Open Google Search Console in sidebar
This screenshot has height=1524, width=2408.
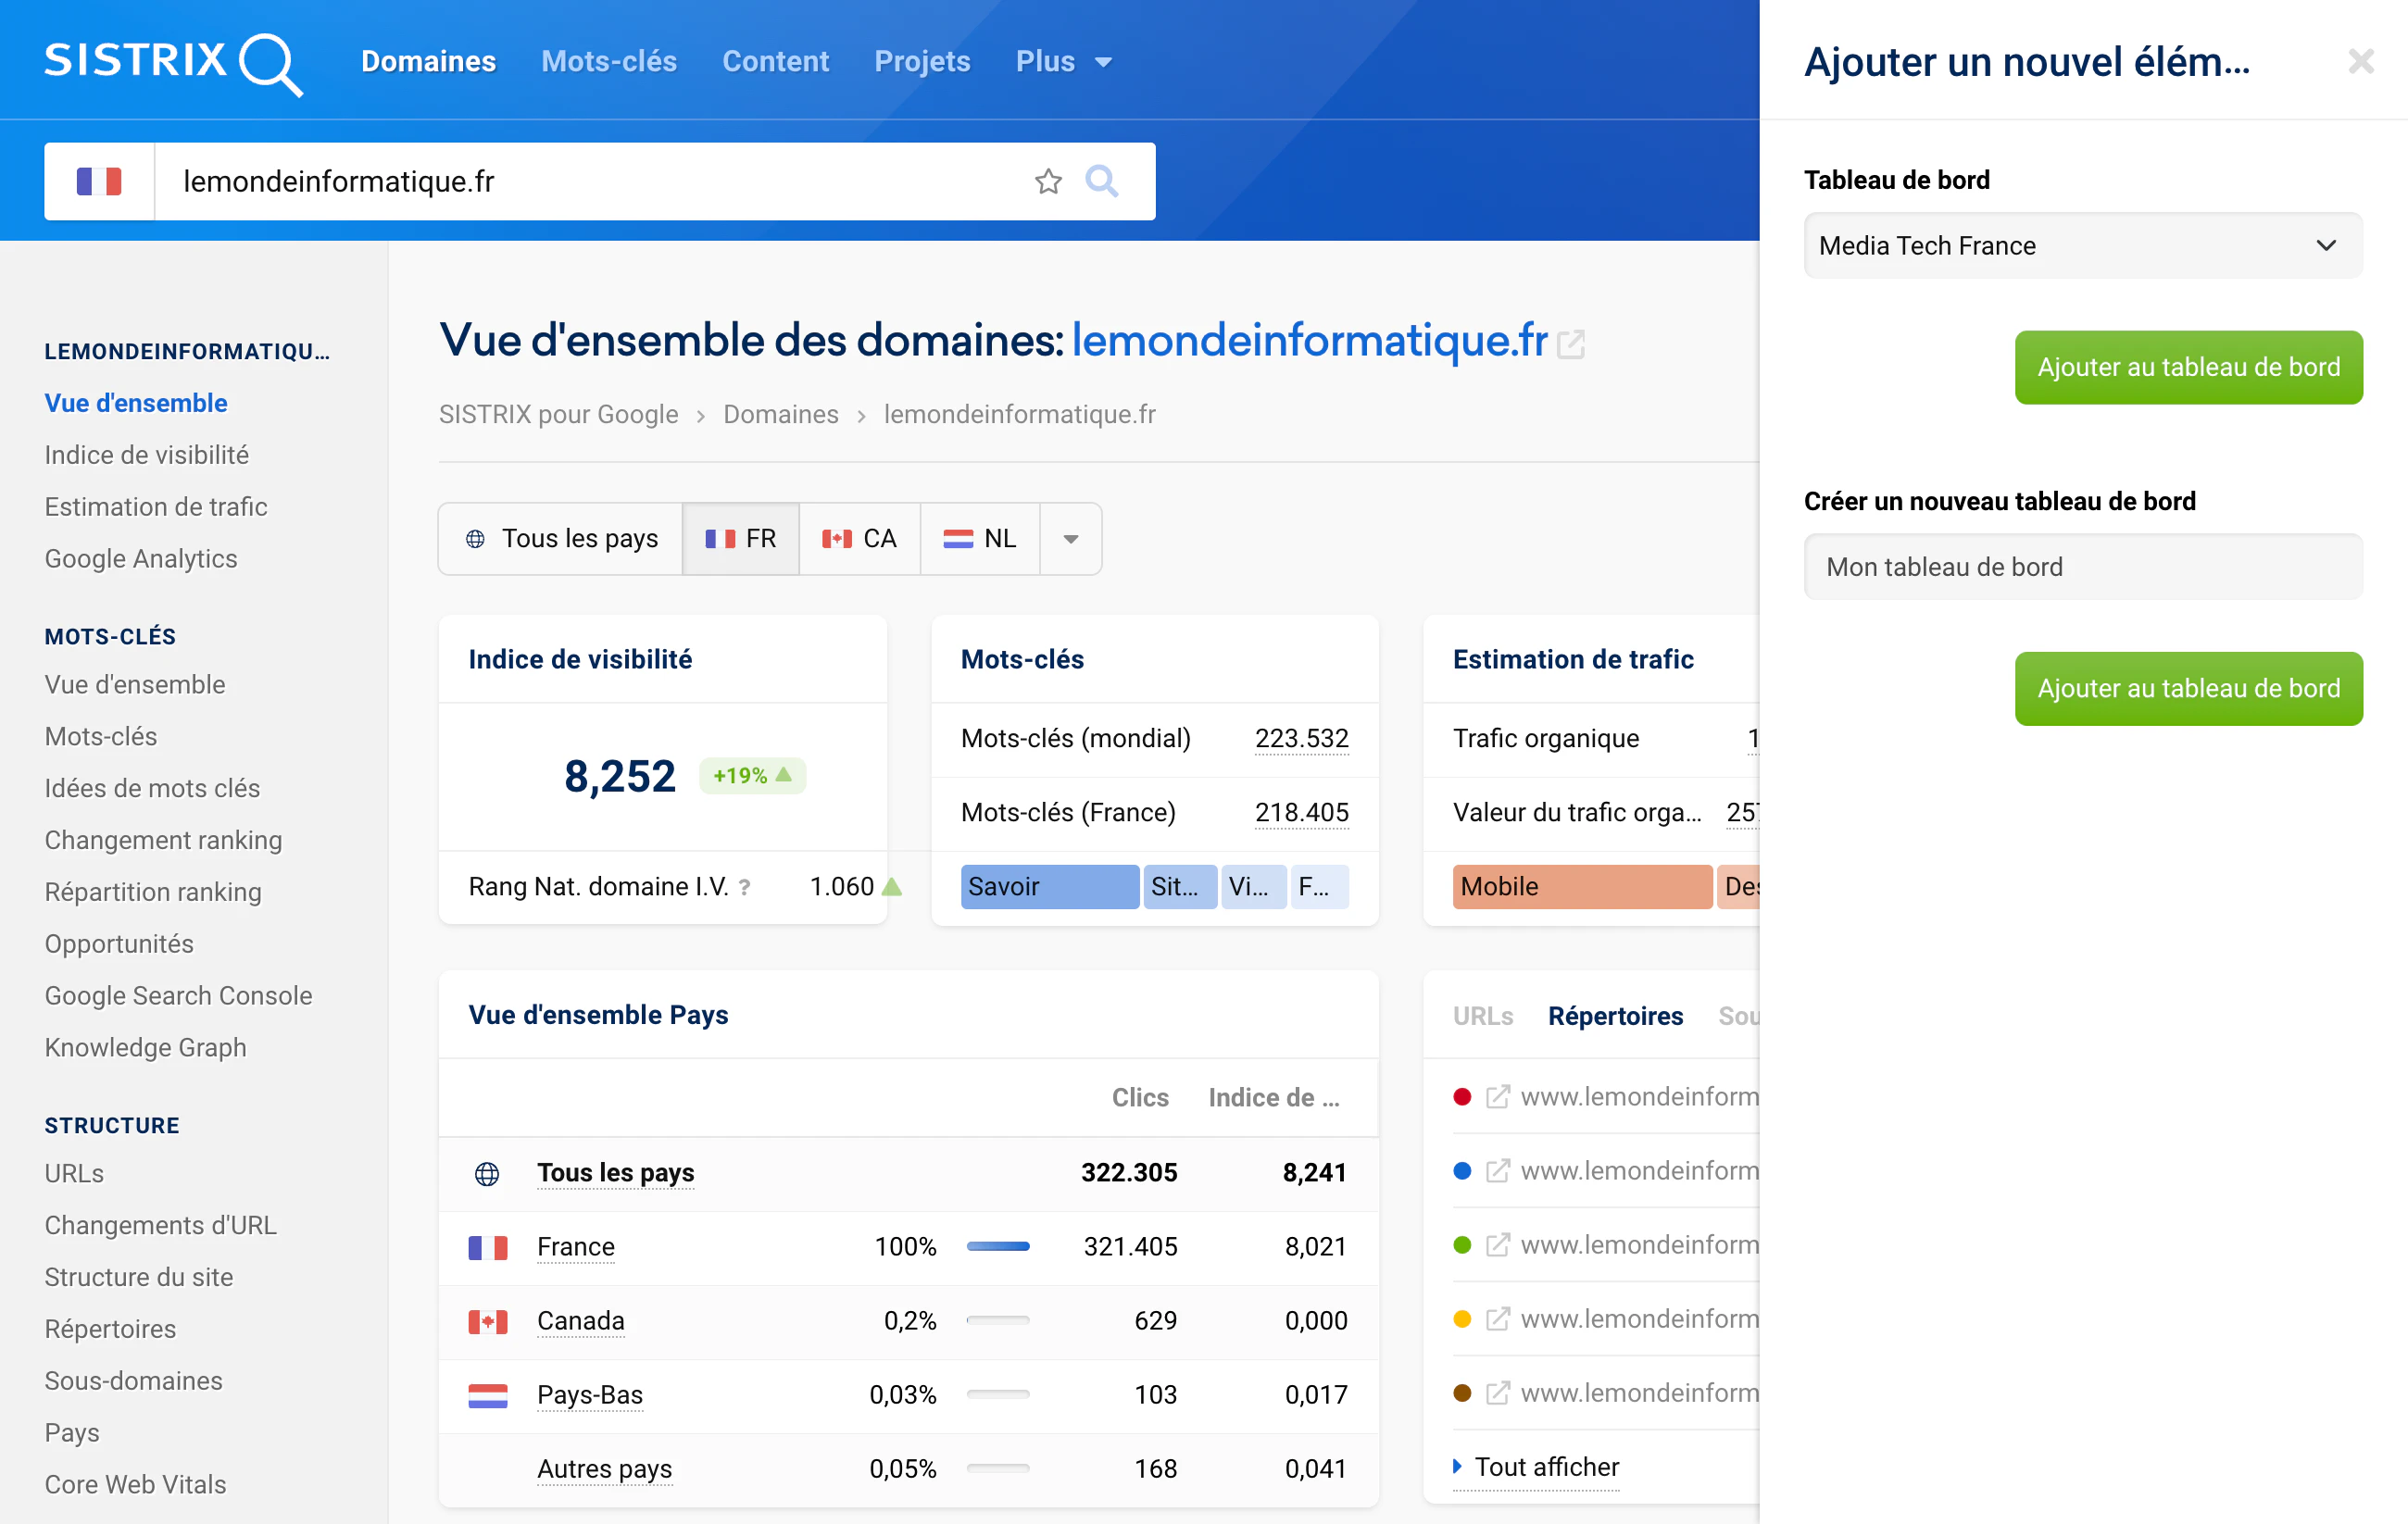(178, 996)
